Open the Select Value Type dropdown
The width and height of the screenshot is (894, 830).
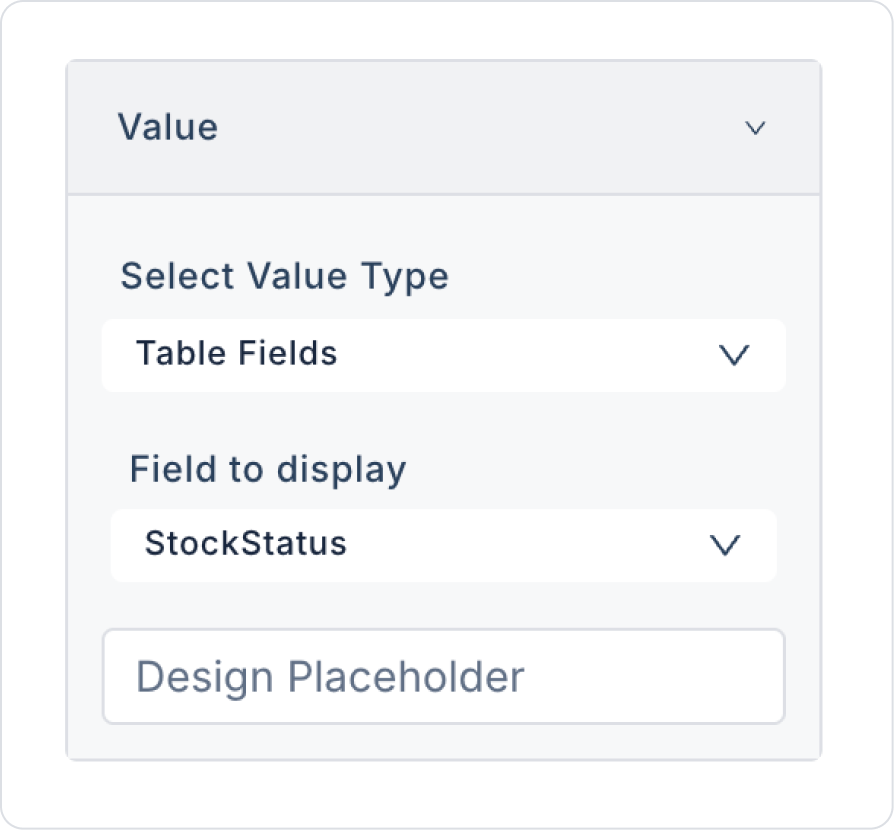(x=443, y=355)
